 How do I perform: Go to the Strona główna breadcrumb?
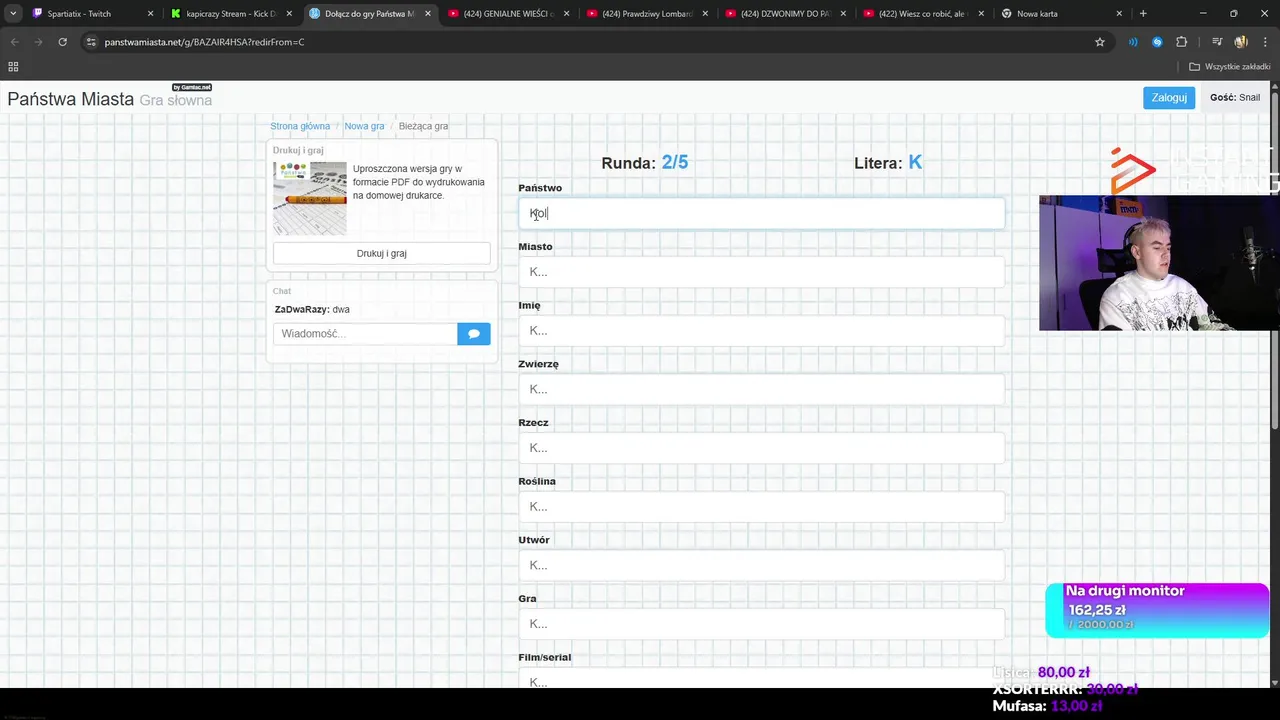300,126
